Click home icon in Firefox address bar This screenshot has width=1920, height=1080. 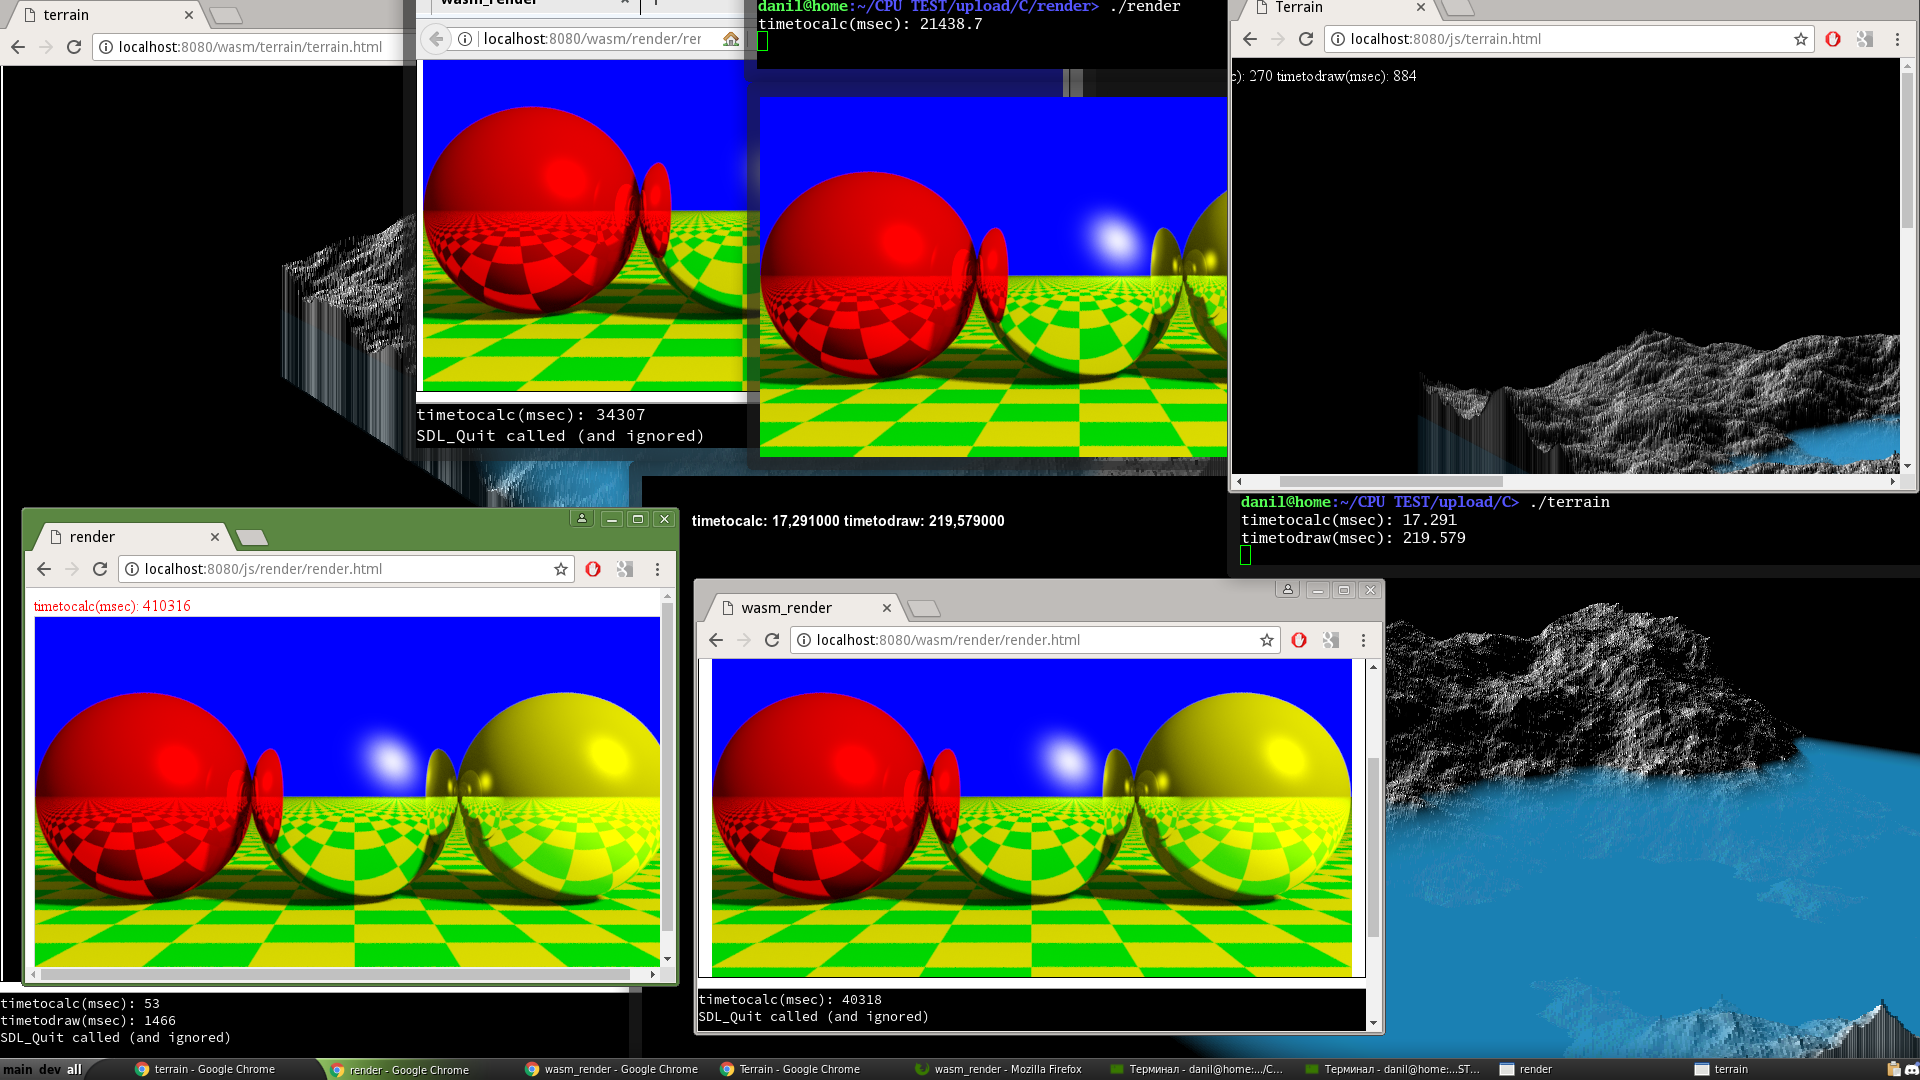click(x=731, y=39)
